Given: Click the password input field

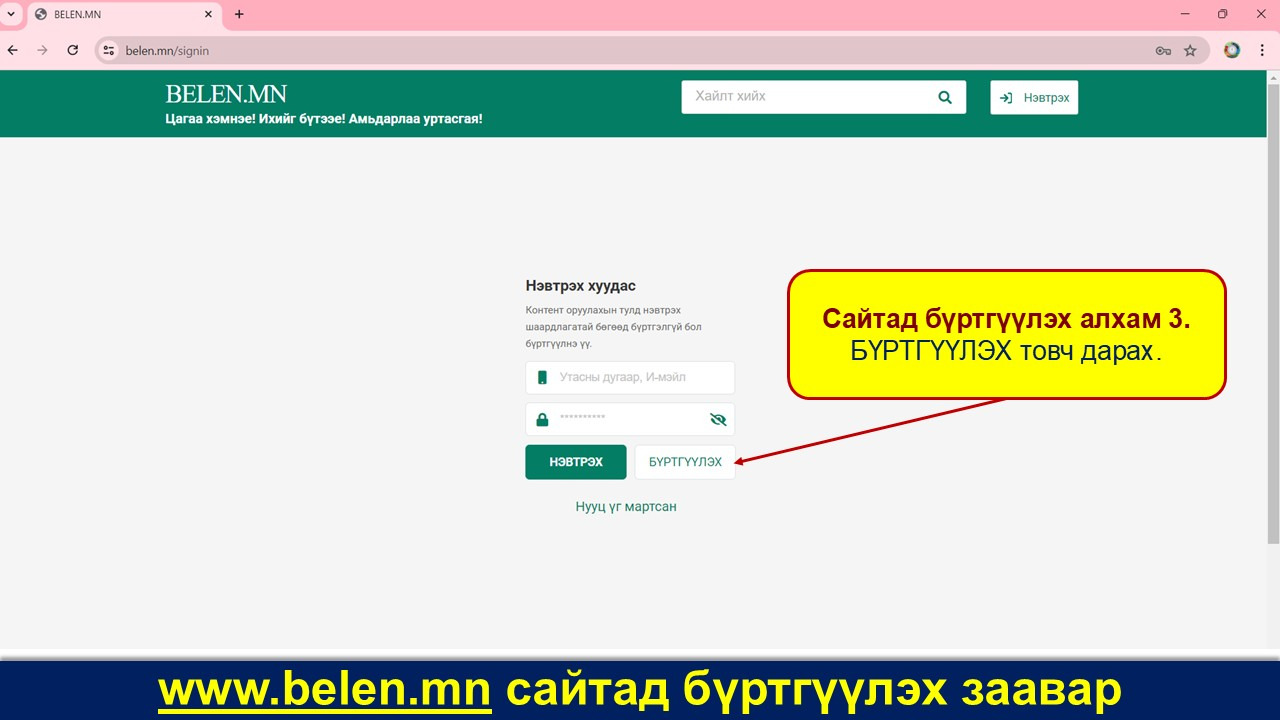Looking at the screenshot, I should (630, 419).
